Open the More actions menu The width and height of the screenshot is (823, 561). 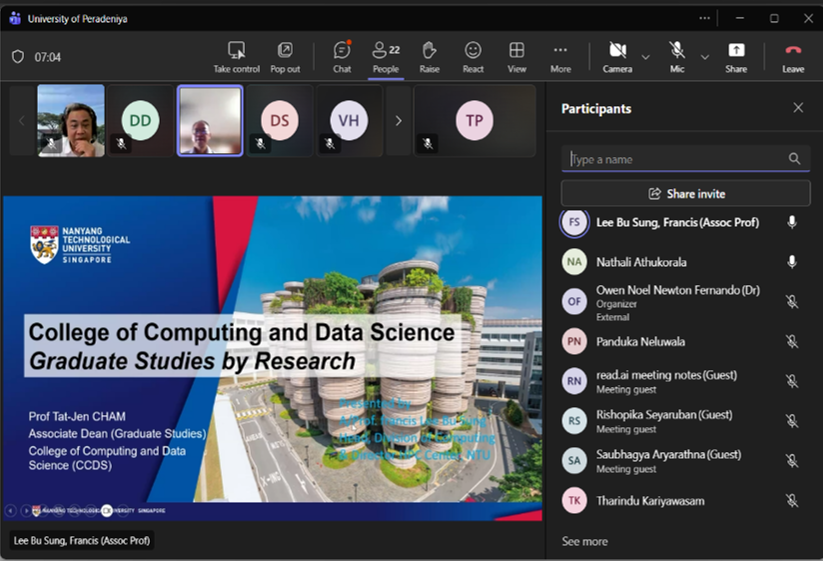point(560,57)
